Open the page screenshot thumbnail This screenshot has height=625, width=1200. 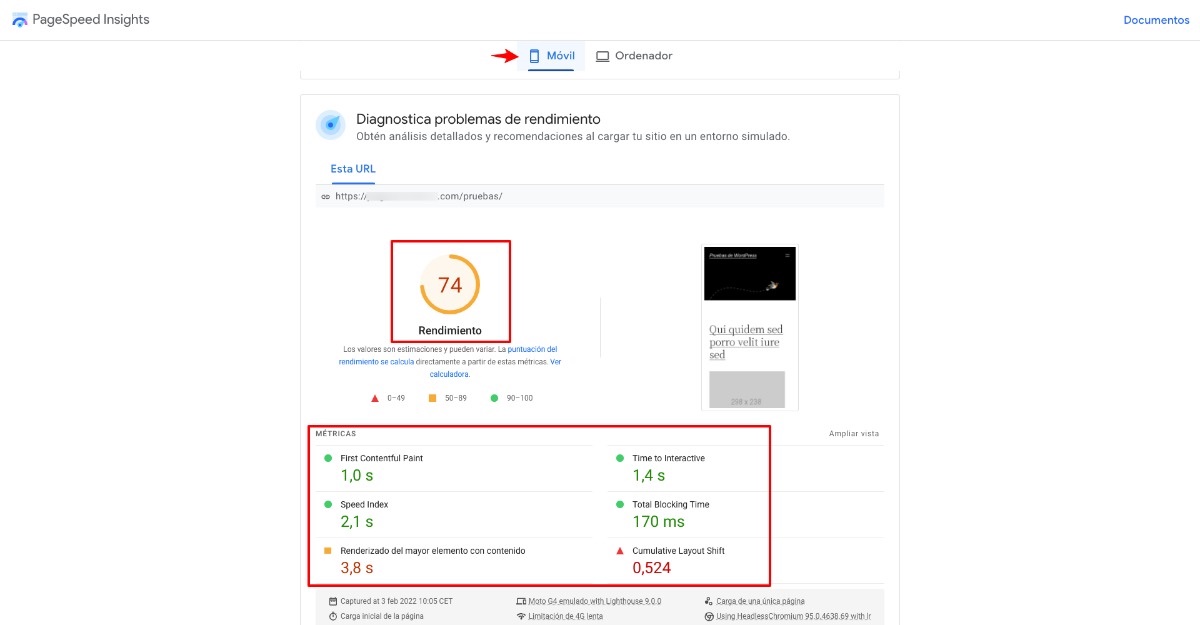[x=749, y=328]
